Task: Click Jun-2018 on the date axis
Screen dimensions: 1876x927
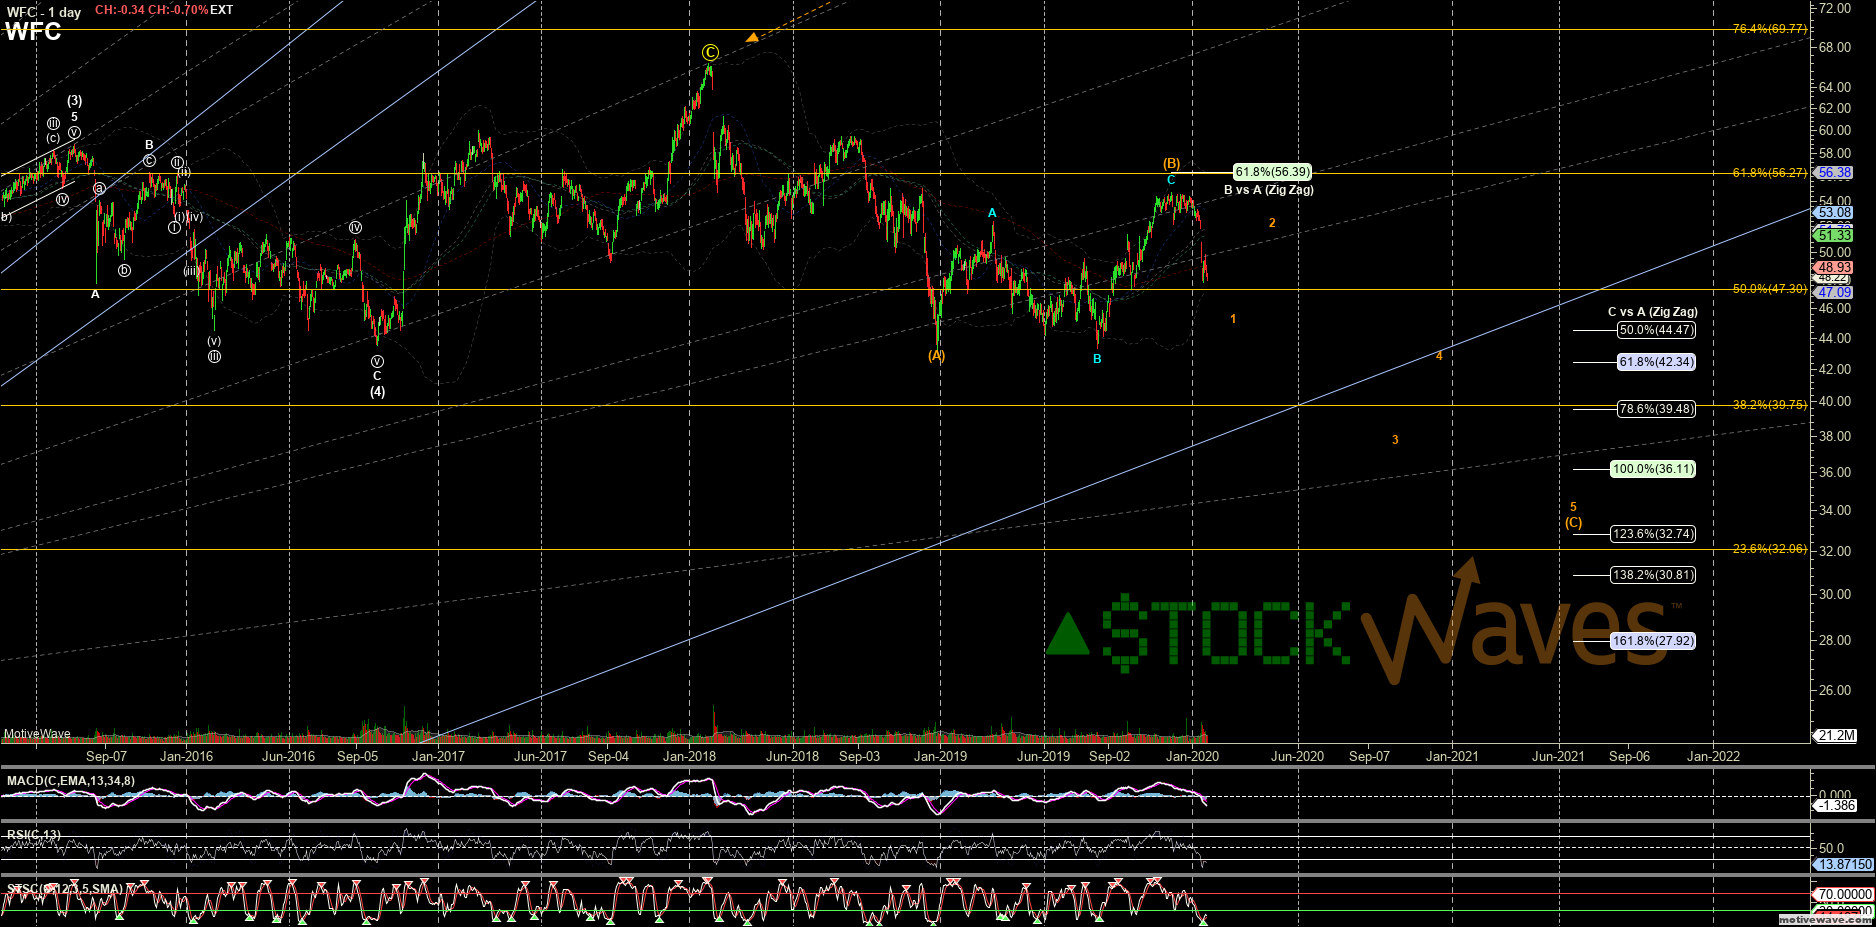Action: click(792, 757)
